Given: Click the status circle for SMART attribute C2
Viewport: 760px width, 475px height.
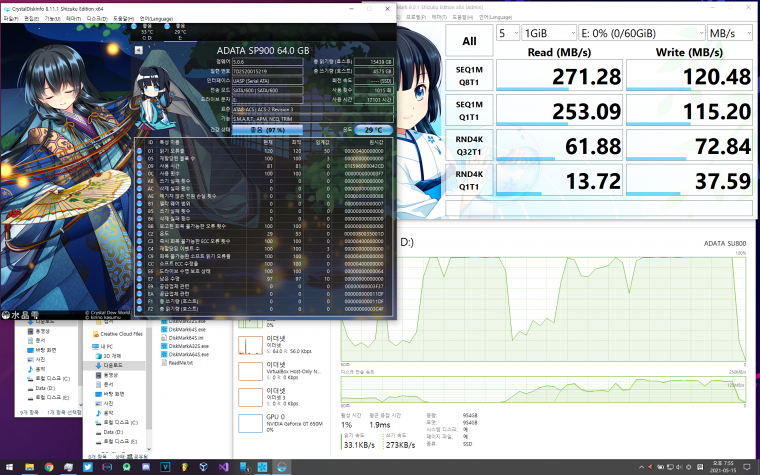Looking at the screenshot, I should pos(140,234).
